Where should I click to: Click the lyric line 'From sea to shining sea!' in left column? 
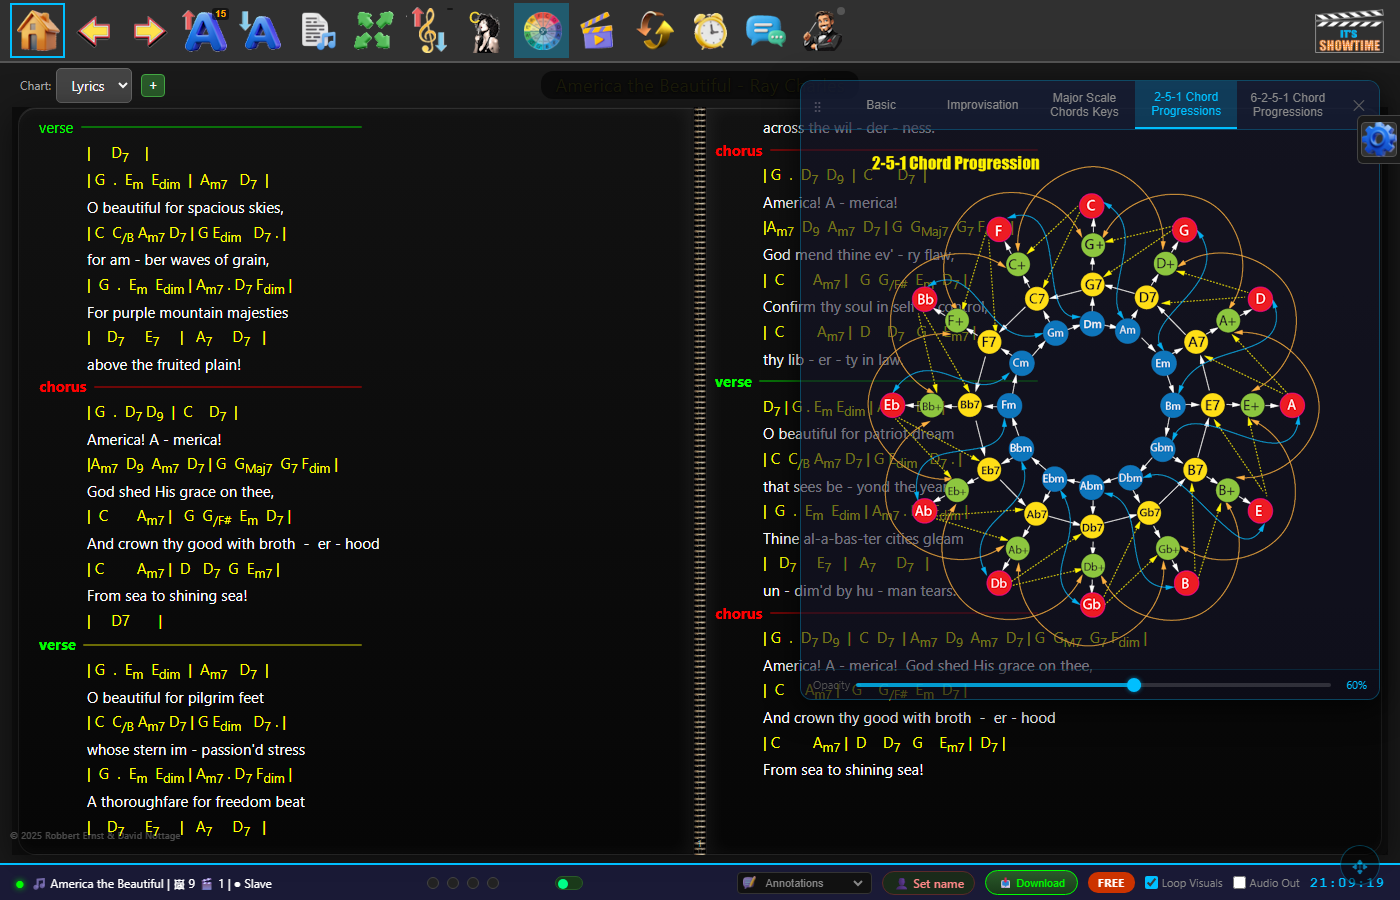tap(167, 596)
